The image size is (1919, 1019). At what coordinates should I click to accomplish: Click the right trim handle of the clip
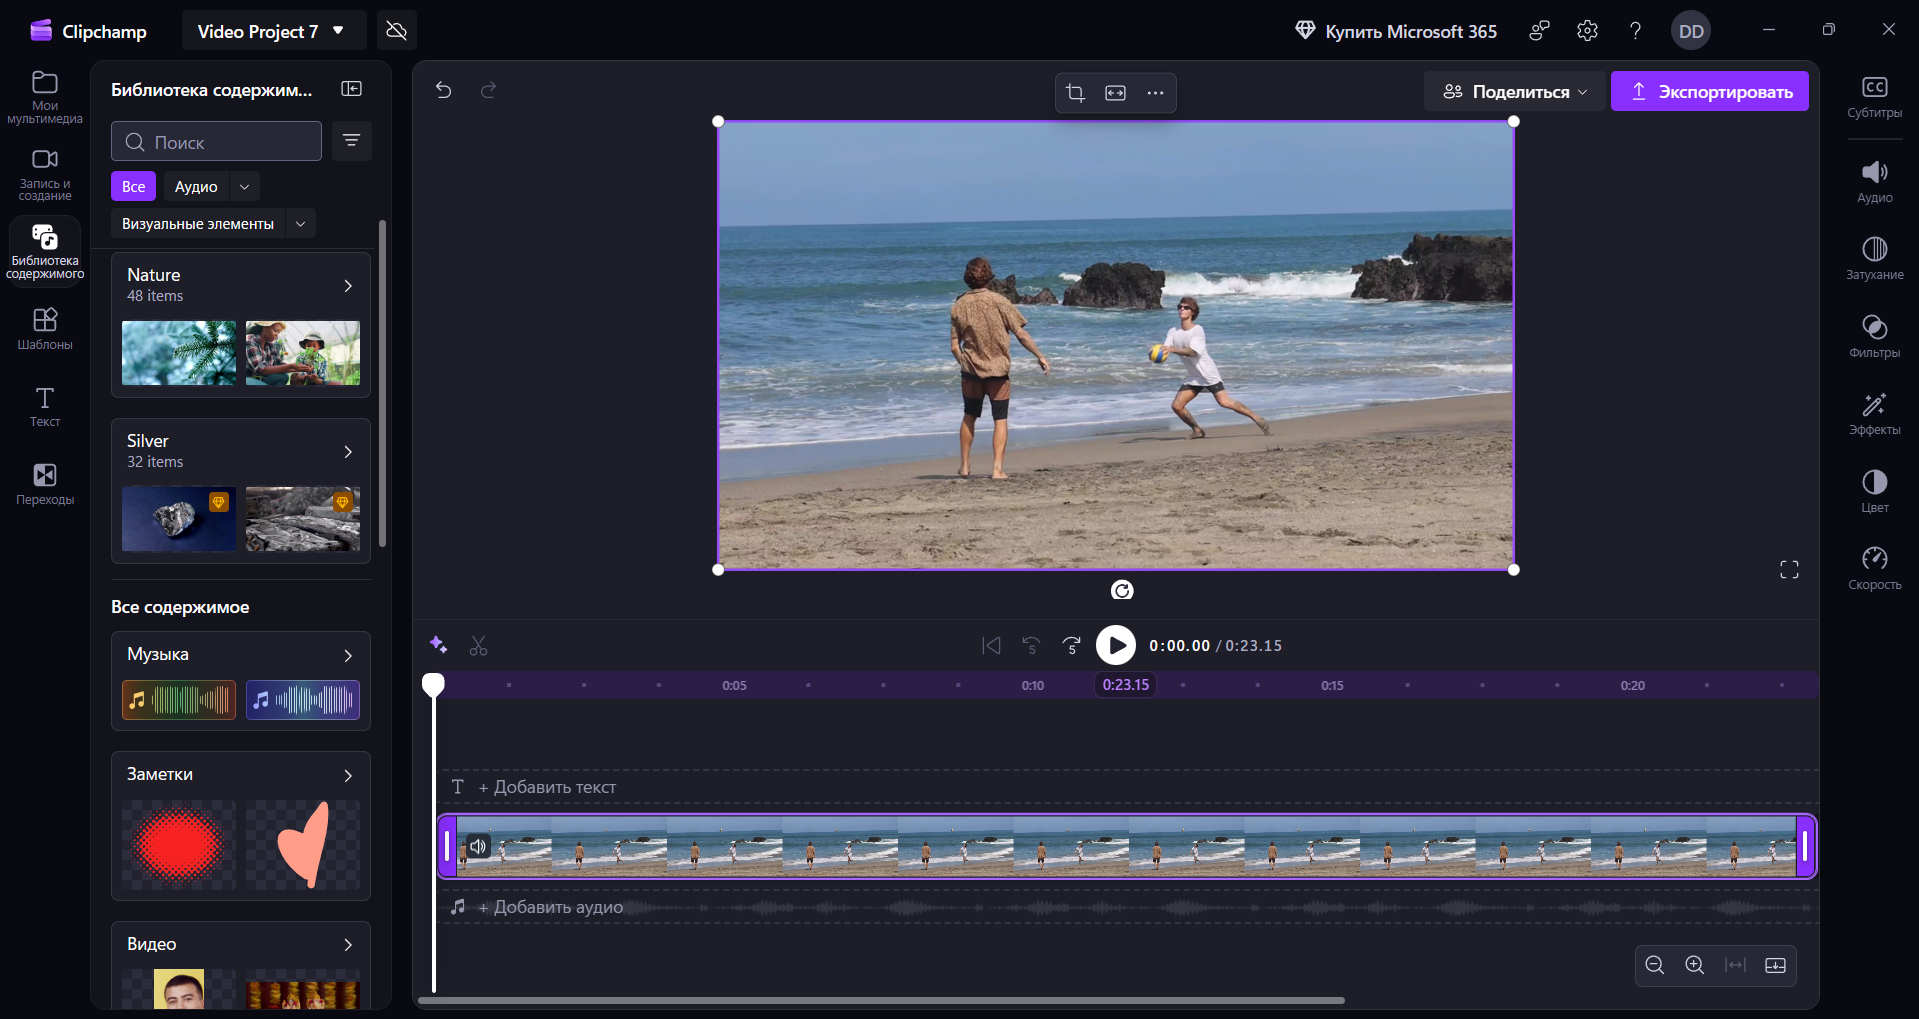(1805, 847)
